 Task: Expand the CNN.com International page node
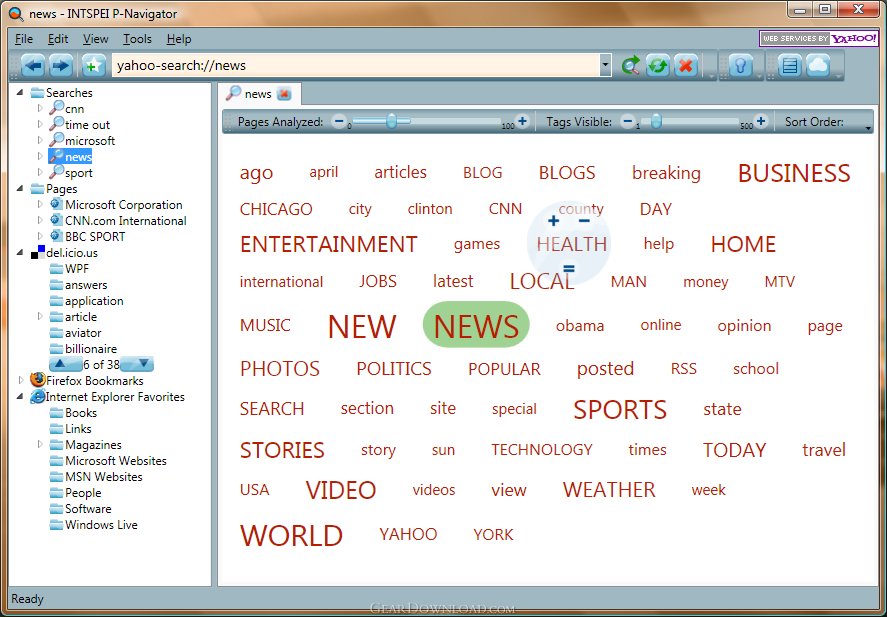point(40,219)
